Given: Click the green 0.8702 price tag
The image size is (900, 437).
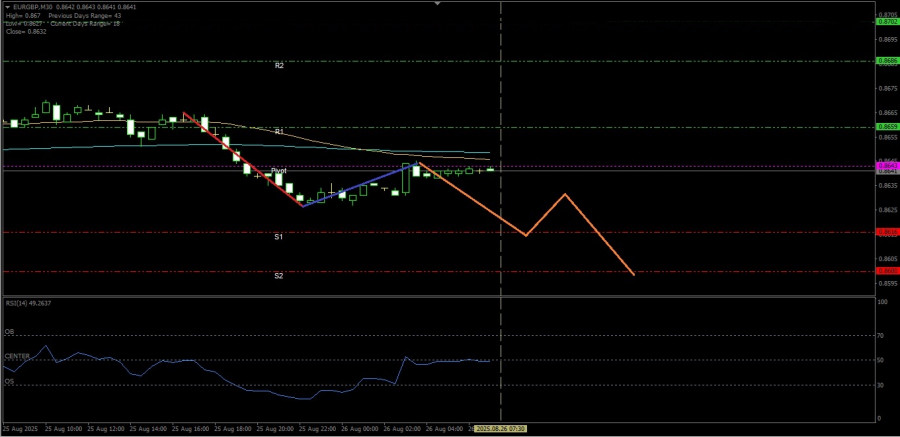Looking at the screenshot, I should click(887, 21).
